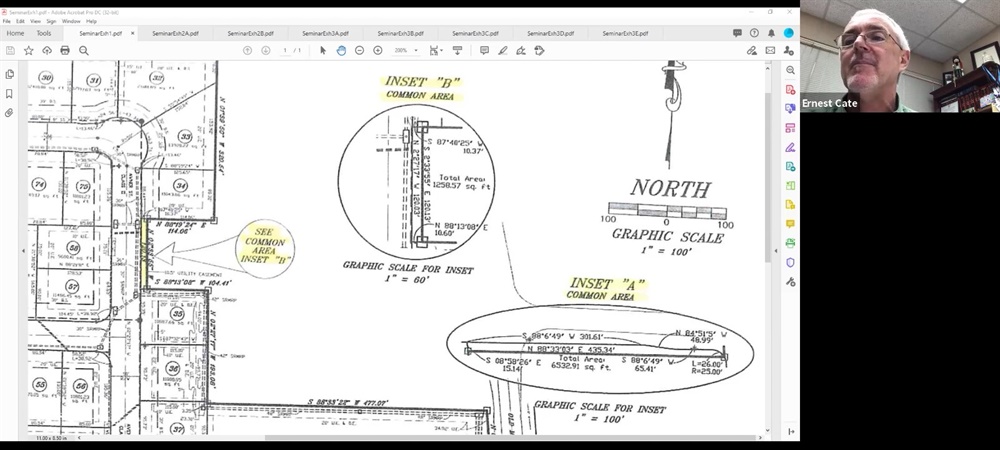Image resolution: width=1000 pixels, height=450 pixels.
Task: Expand tools pane with bottom-right arrow icon
Action: click(x=791, y=432)
